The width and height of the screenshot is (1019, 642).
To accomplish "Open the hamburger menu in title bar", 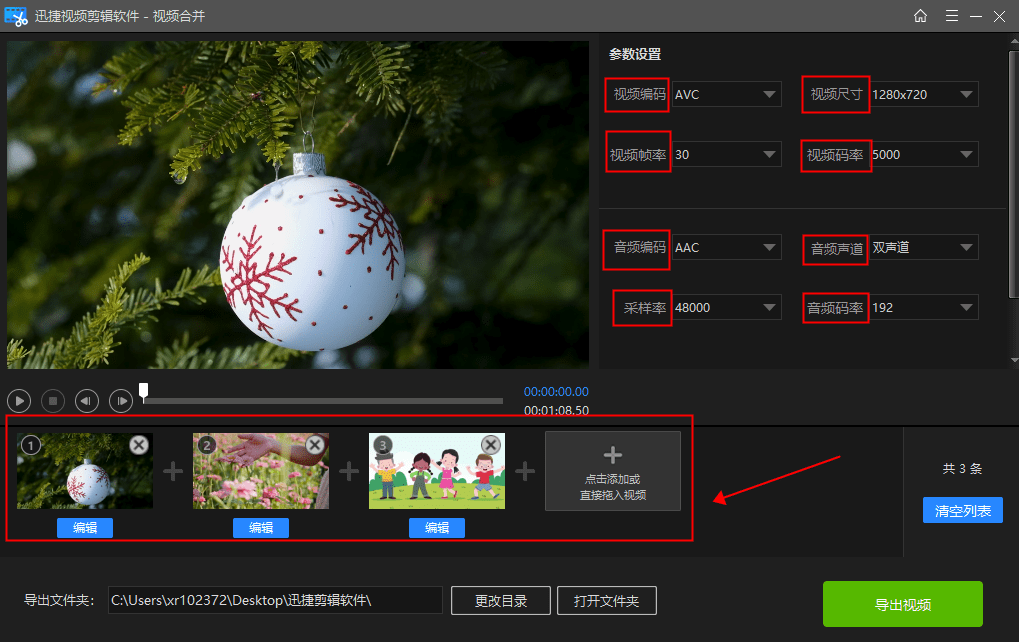I will tap(951, 16).
